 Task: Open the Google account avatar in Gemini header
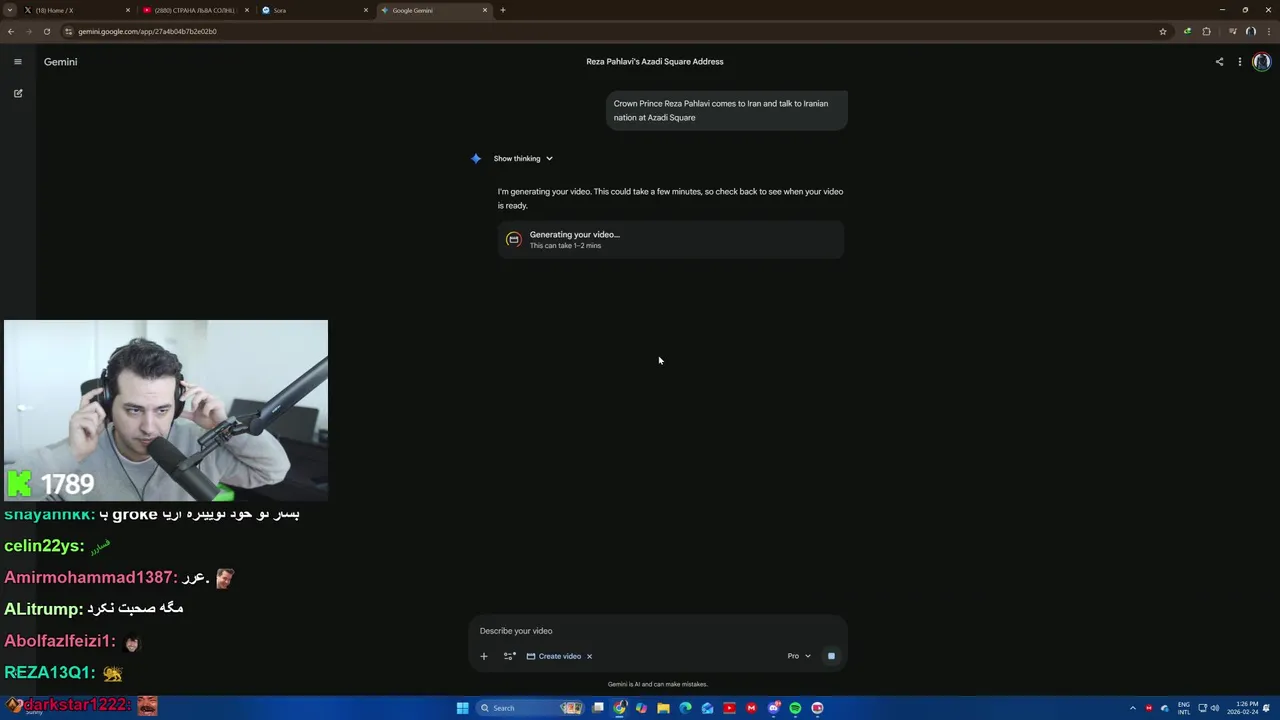[x=1262, y=62]
